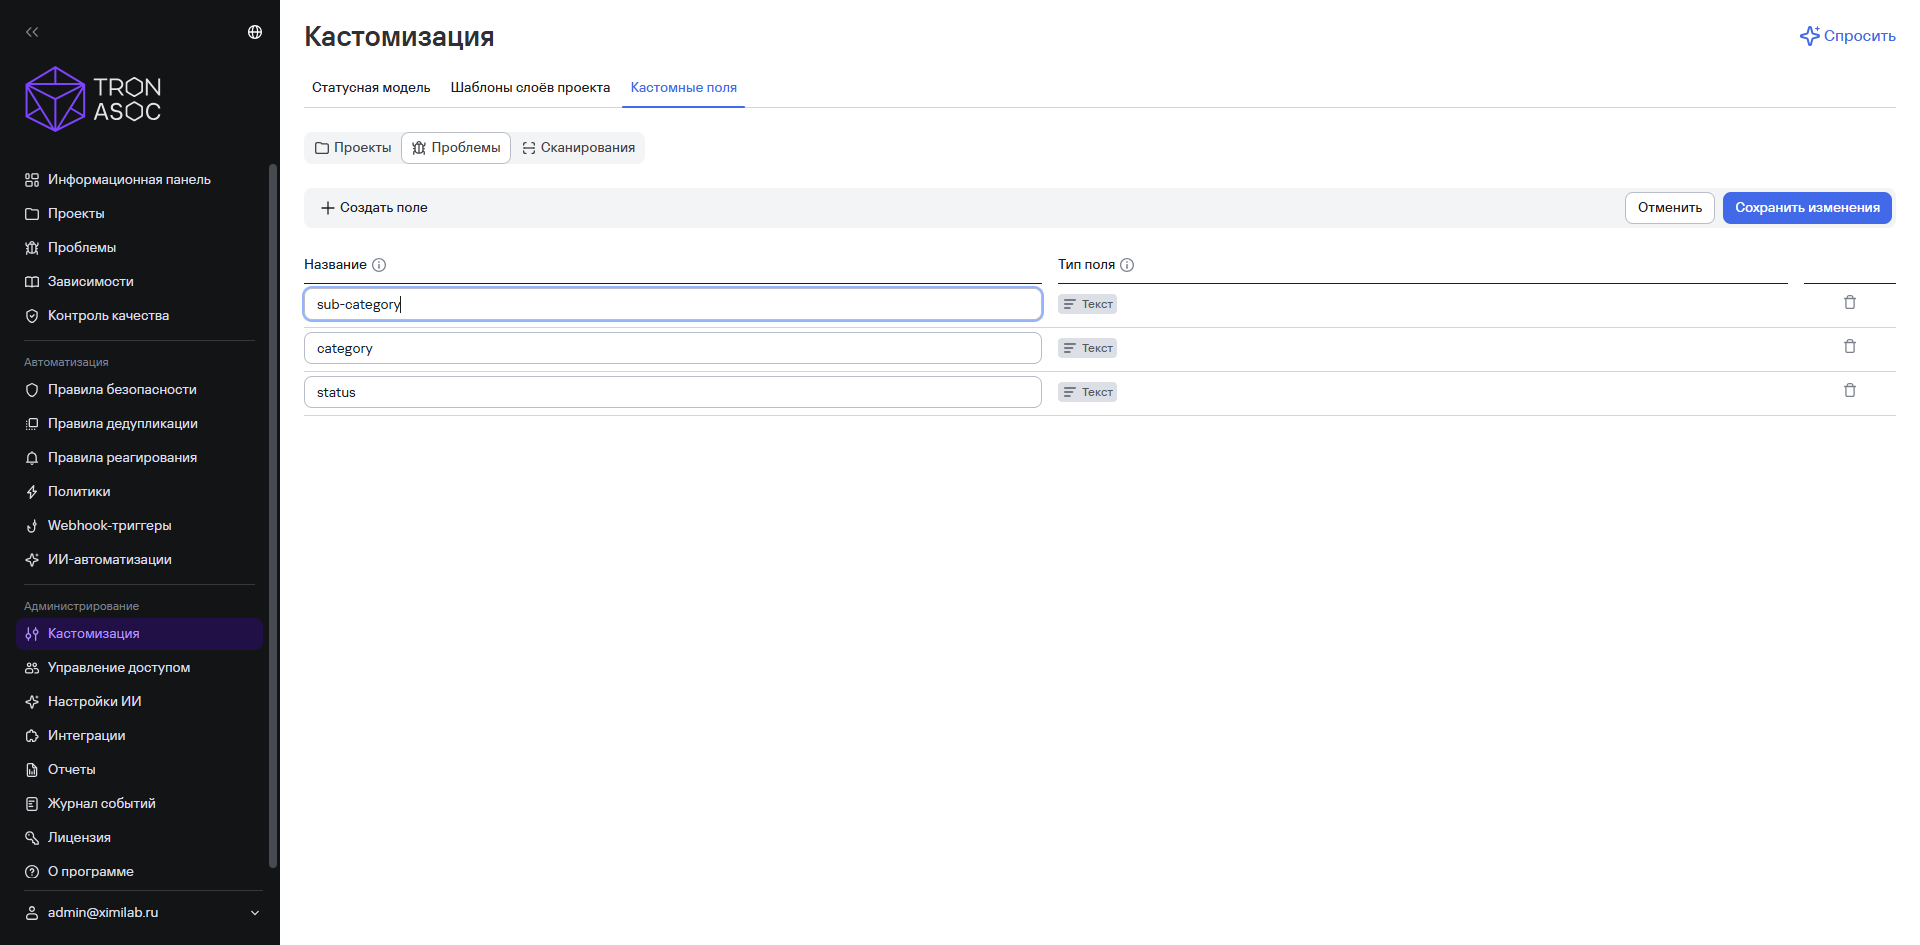
Task: Collapse the sidebar with double-chevron icon
Action: pos(32,32)
